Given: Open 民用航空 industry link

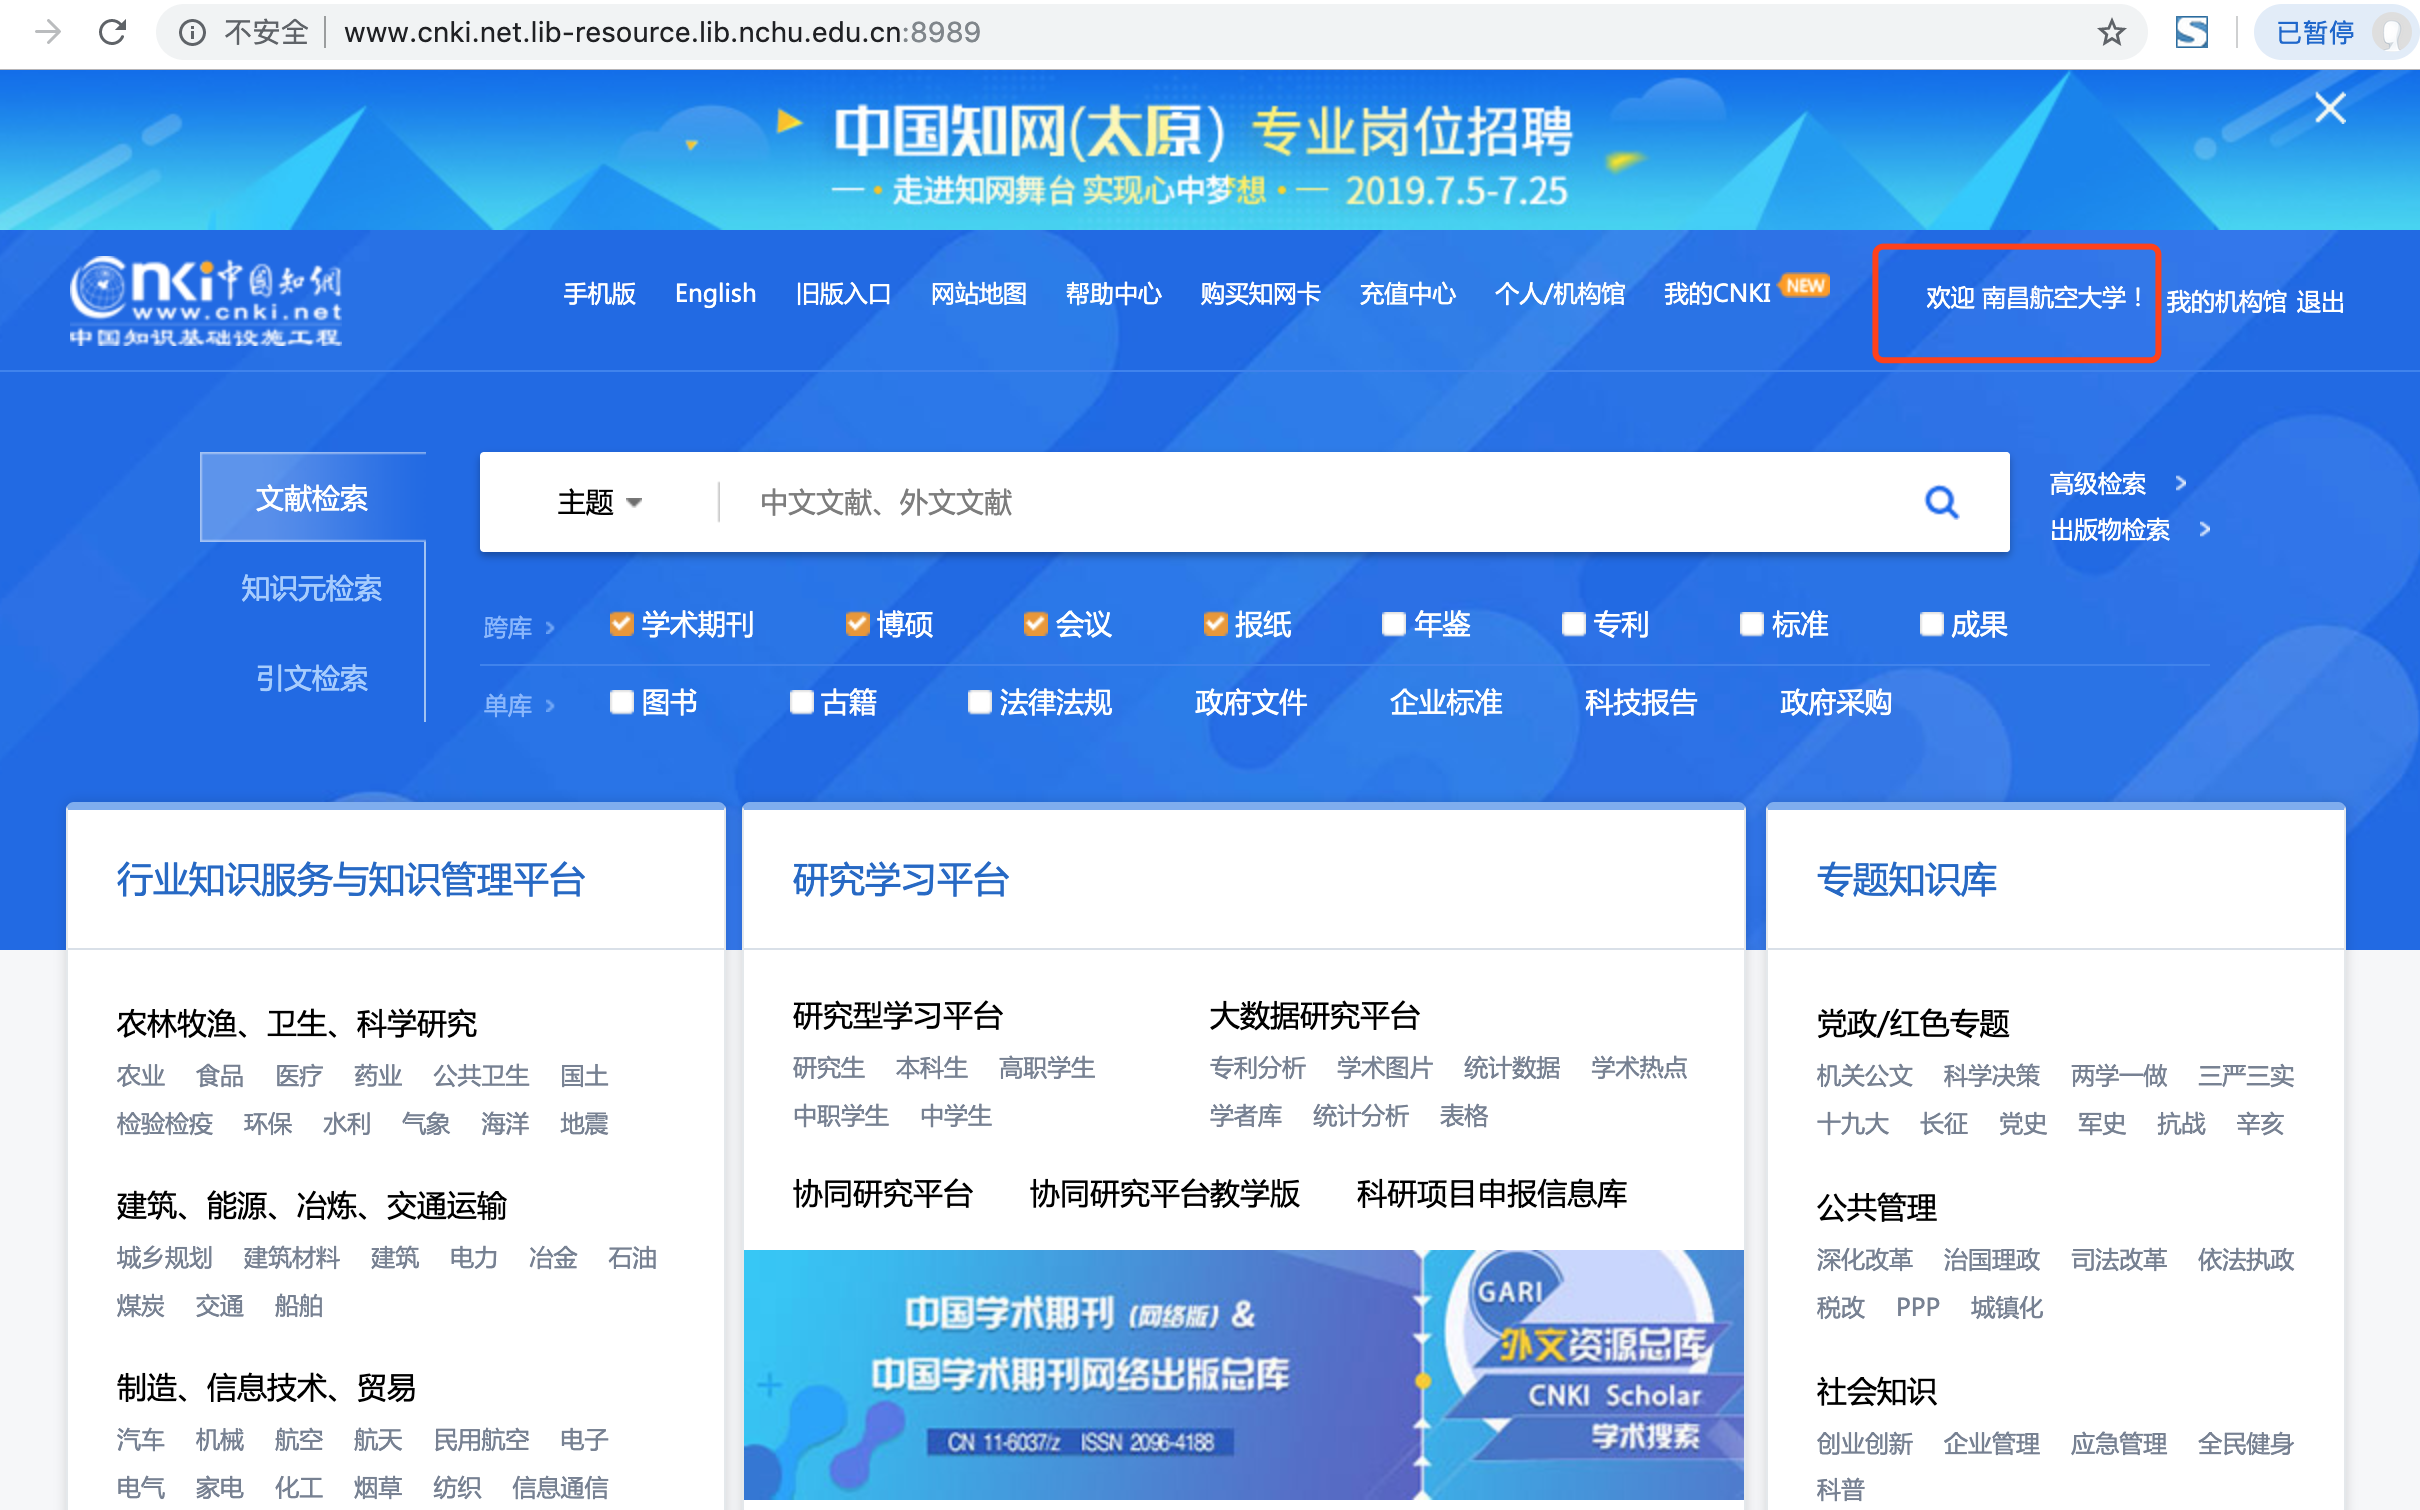Looking at the screenshot, I should pyautogui.click(x=481, y=1439).
